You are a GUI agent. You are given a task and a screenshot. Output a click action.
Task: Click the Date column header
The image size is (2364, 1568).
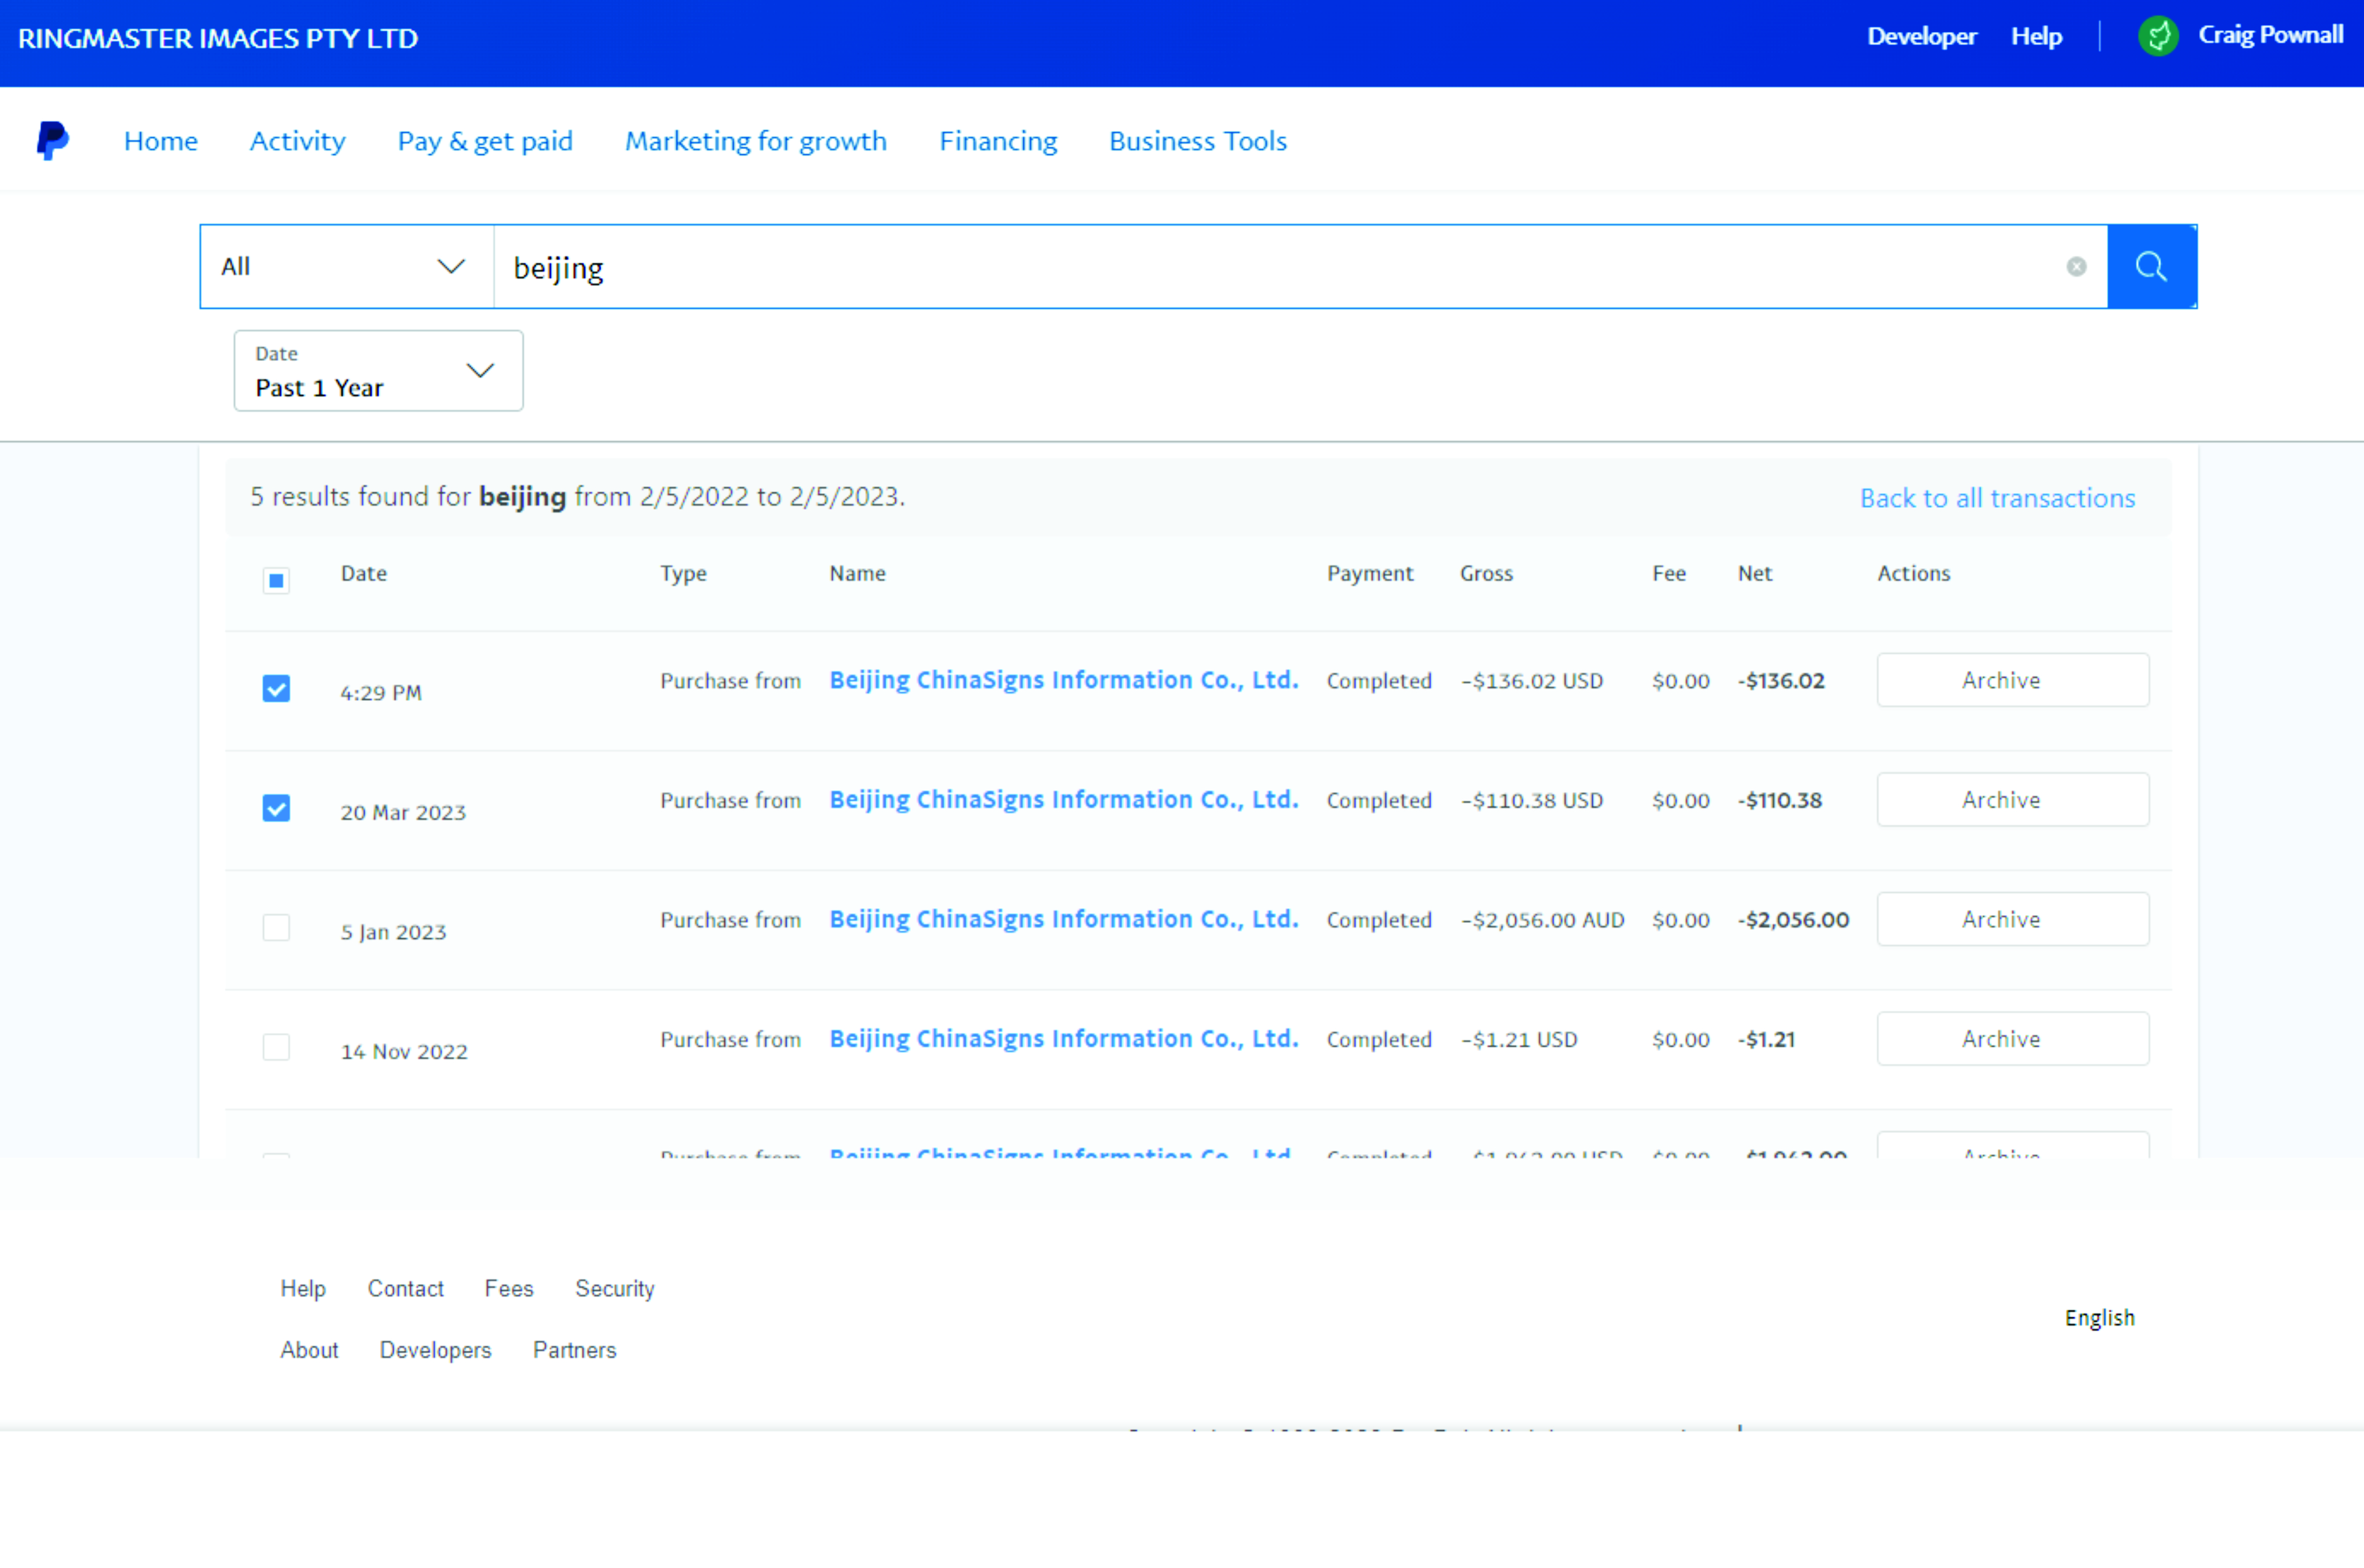click(x=364, y=573)
